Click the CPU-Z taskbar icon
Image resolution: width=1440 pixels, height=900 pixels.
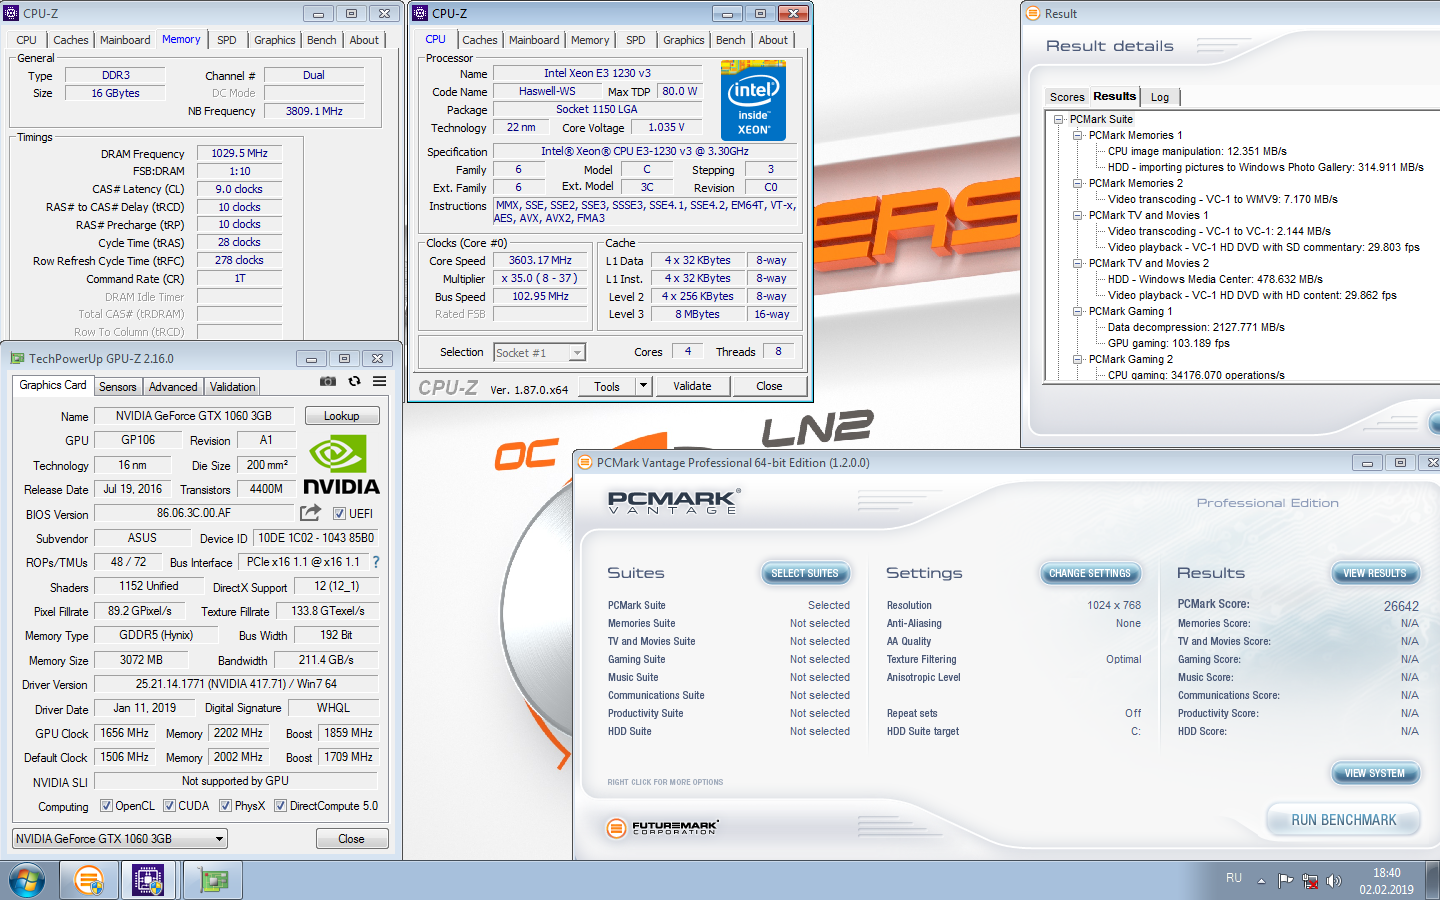point(148,881)
